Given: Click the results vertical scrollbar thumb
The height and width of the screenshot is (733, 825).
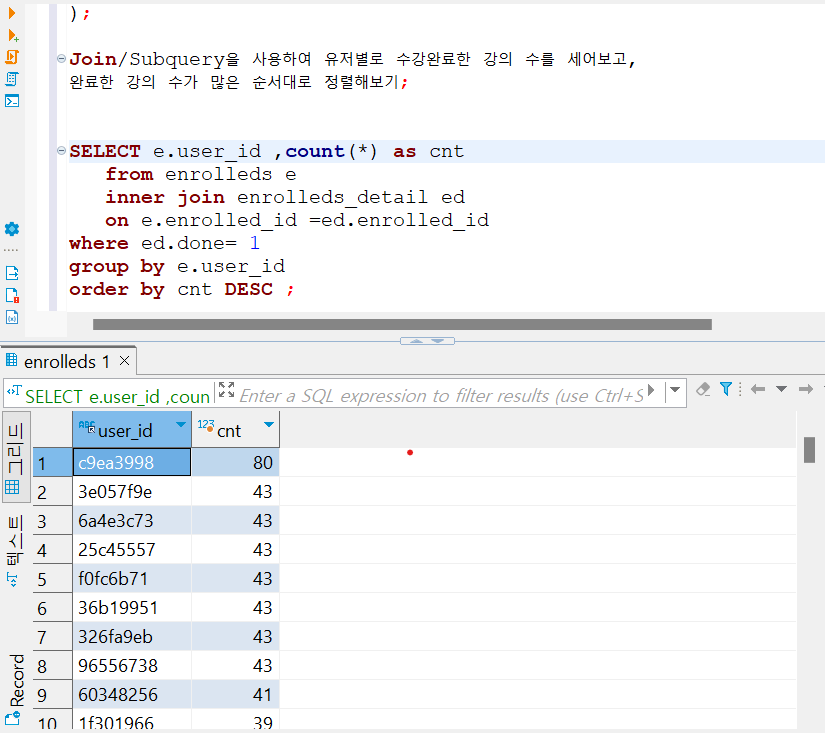Looking at the screenshot, I should click(x=810, y=450).
